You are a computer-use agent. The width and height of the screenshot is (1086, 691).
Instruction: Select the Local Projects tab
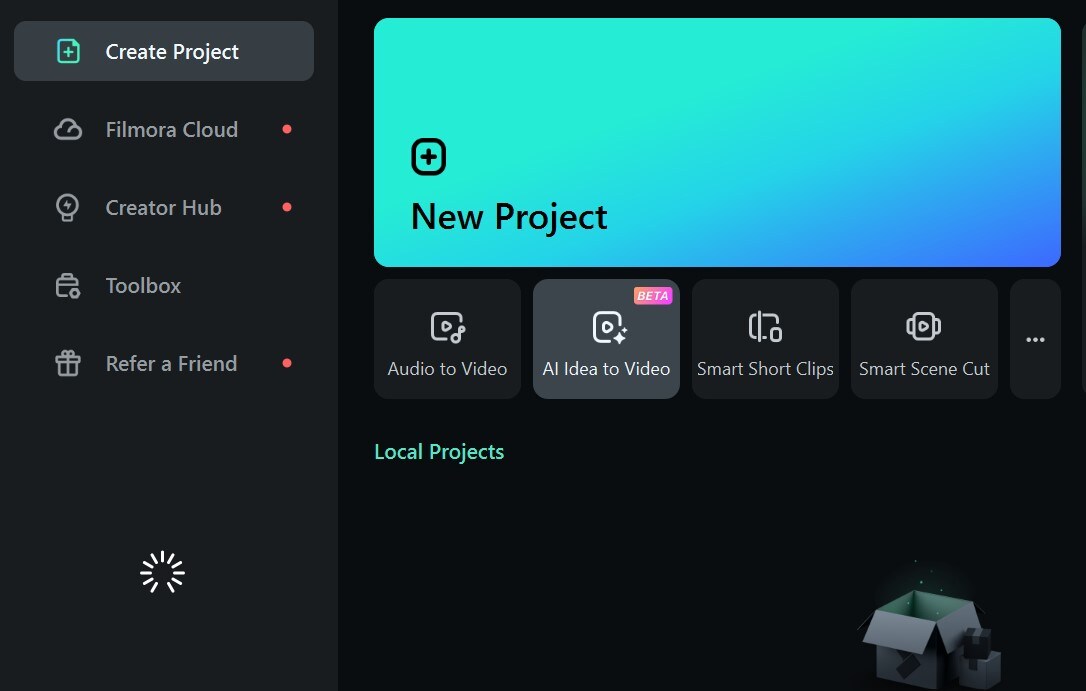(439, 452)
